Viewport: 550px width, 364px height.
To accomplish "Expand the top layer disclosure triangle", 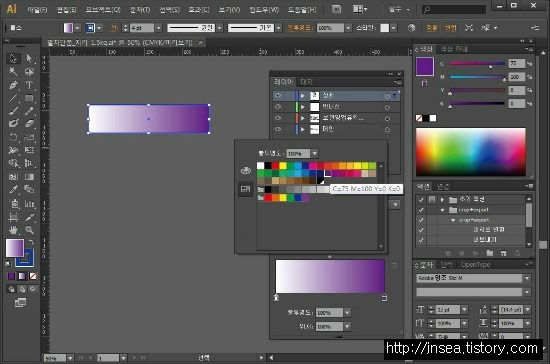I will [303, 96].
